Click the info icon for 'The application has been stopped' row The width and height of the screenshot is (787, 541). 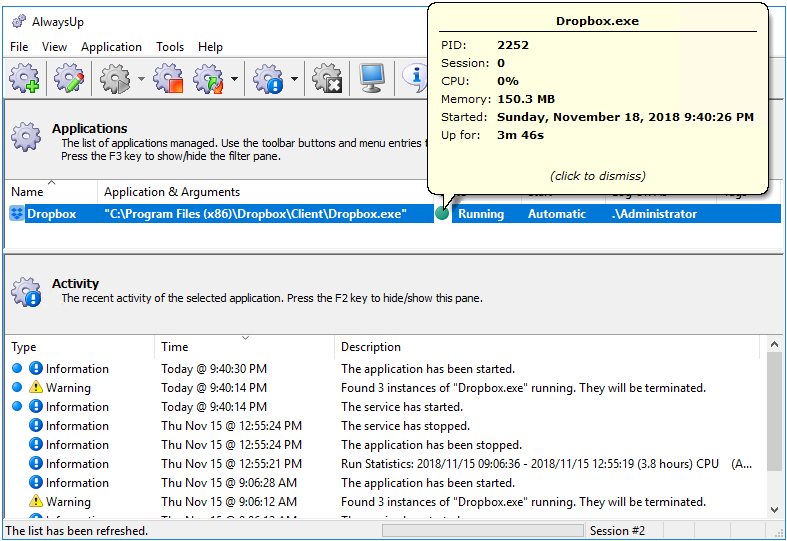coord(36,444)
